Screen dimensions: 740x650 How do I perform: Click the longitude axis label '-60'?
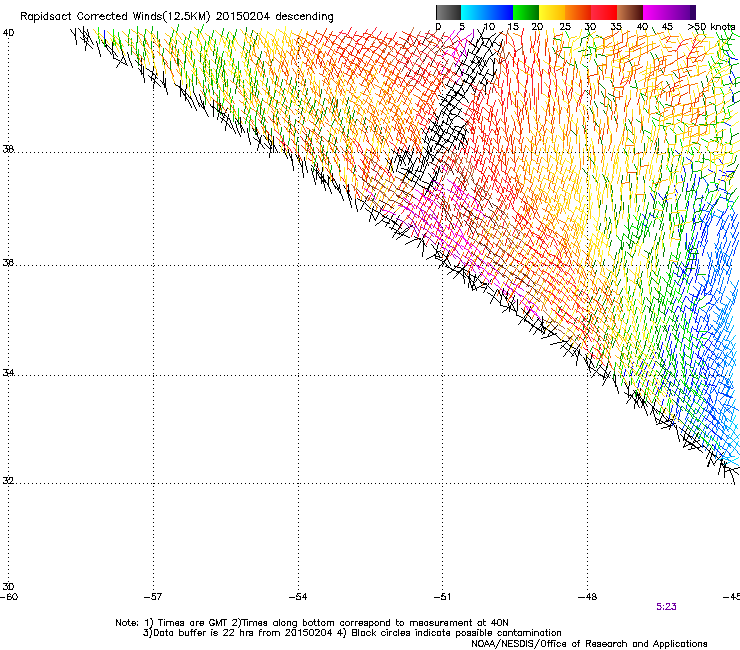click(x=8, y=596)
